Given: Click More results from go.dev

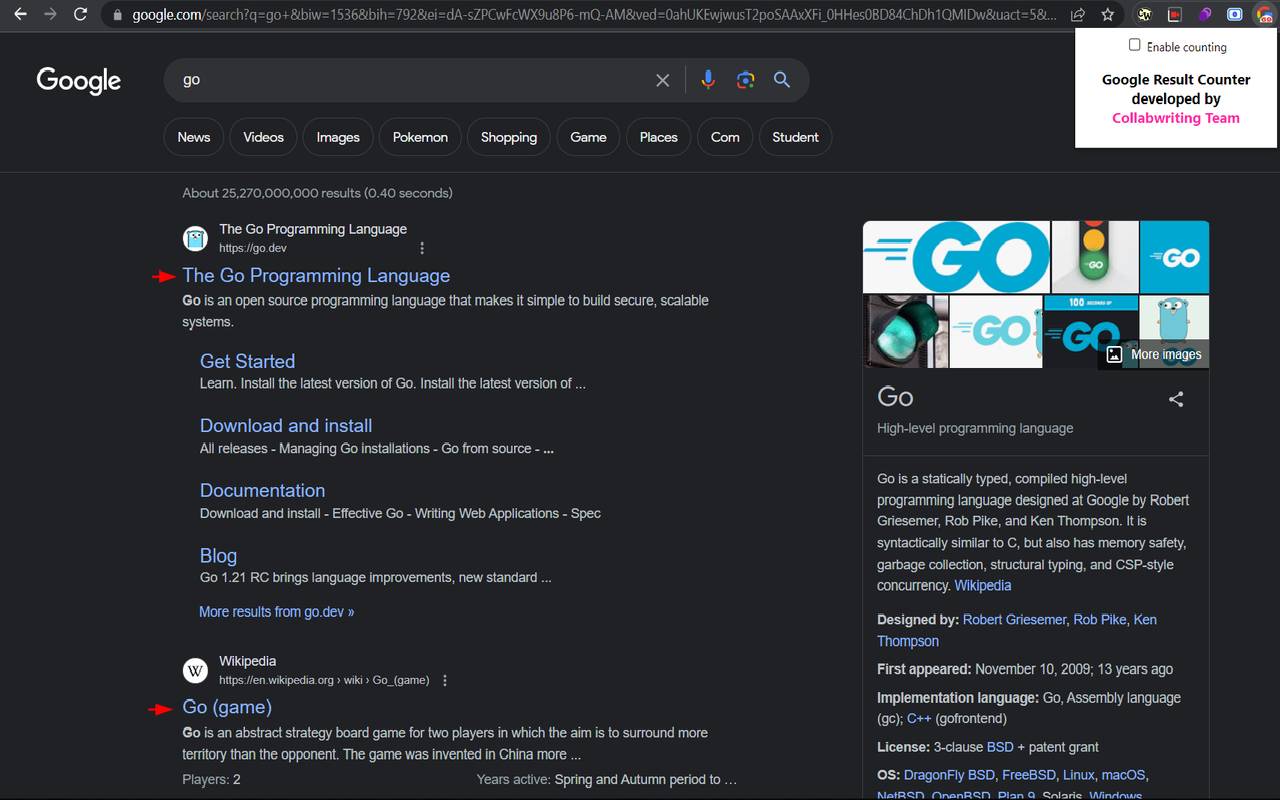Looking at the screenshot, I should point(276,612).
